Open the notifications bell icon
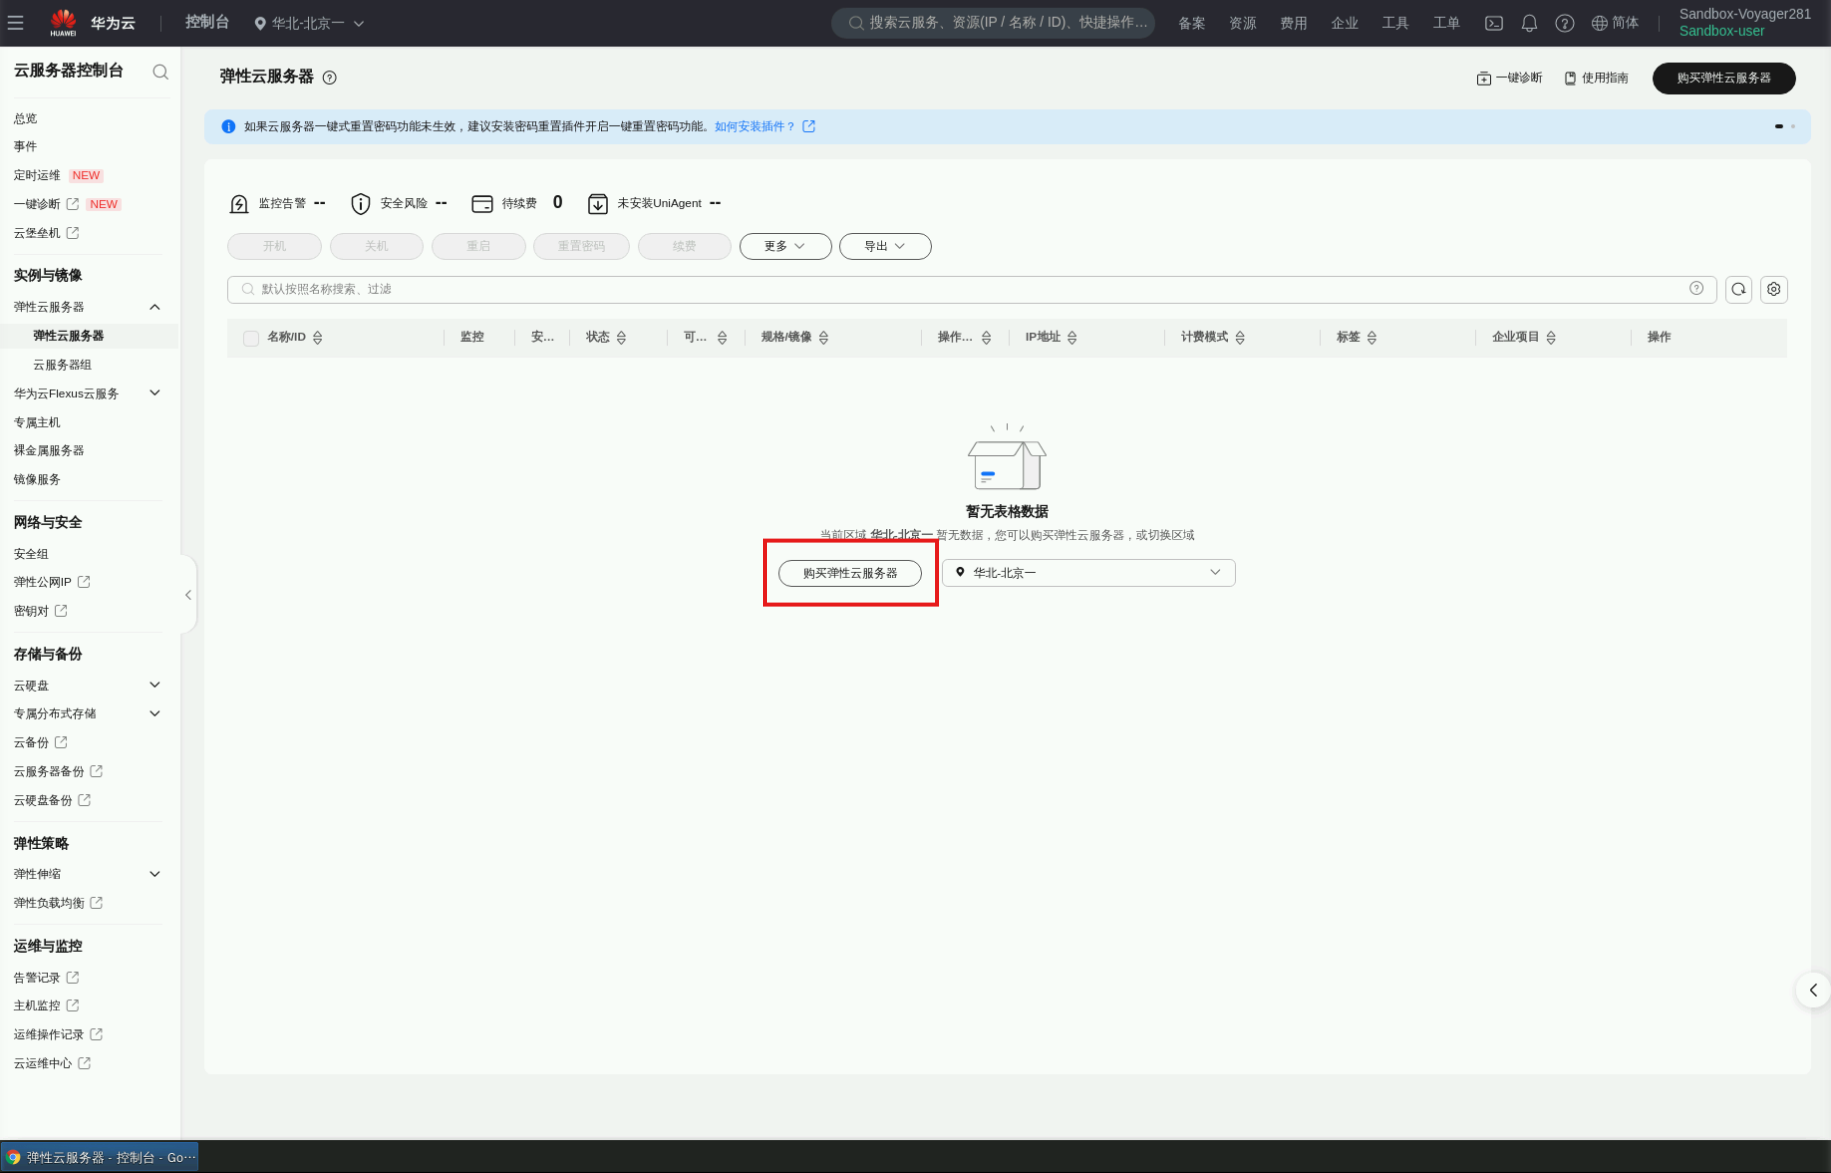The height and width of the screenshot is (1173, 1831). click(1529, 23)
